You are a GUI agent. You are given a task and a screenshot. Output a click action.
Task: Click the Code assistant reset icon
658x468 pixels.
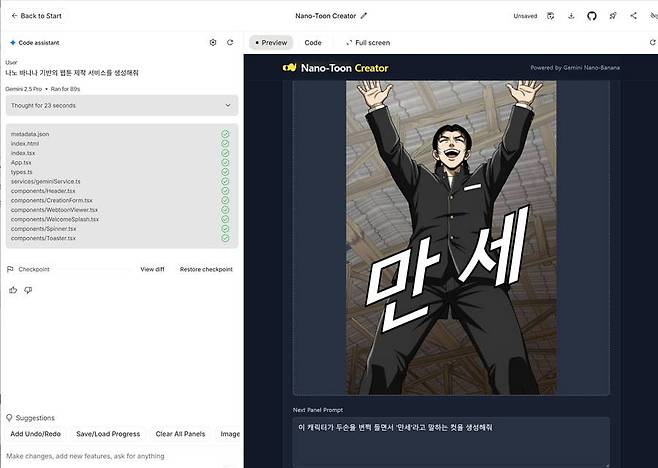230,42
